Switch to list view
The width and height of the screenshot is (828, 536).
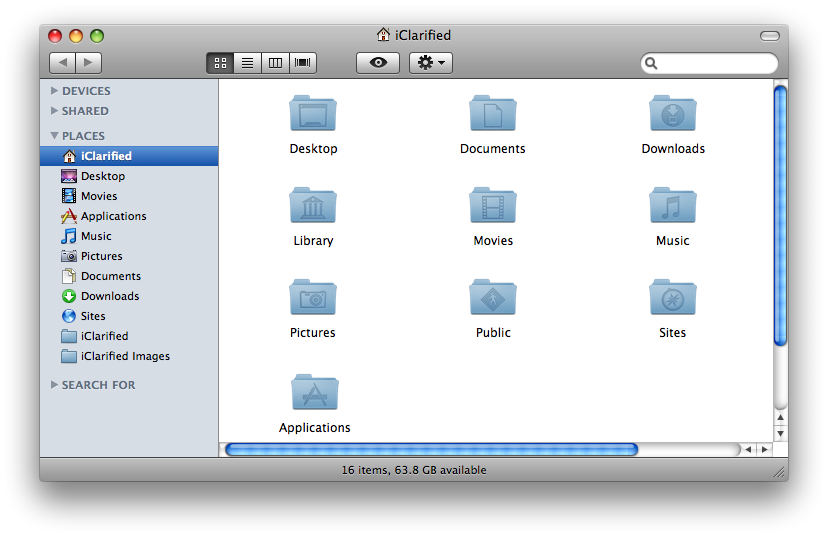pos(247,63)
